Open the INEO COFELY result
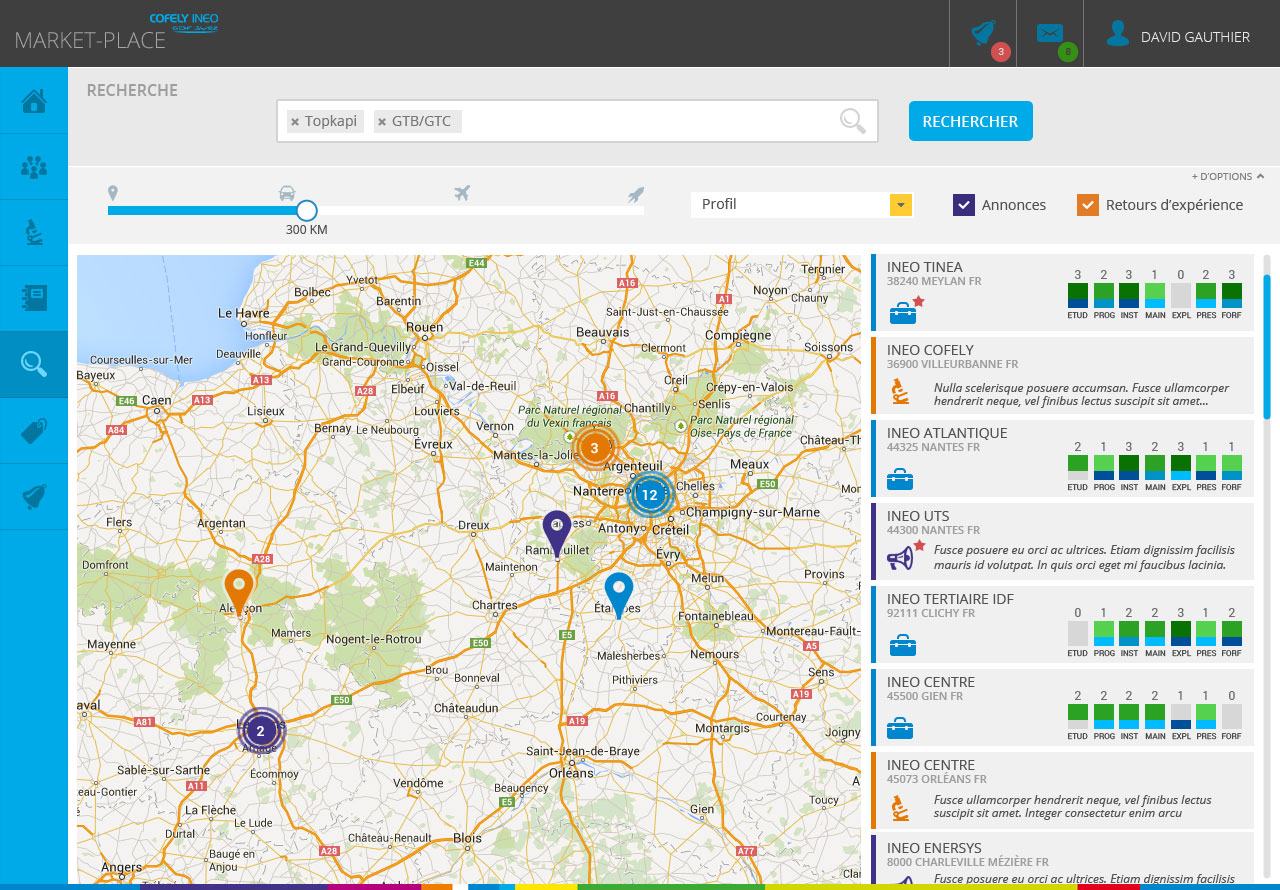Image resolution: width=1280 pixels, height=890 pixels. [x=1062, y=375]
